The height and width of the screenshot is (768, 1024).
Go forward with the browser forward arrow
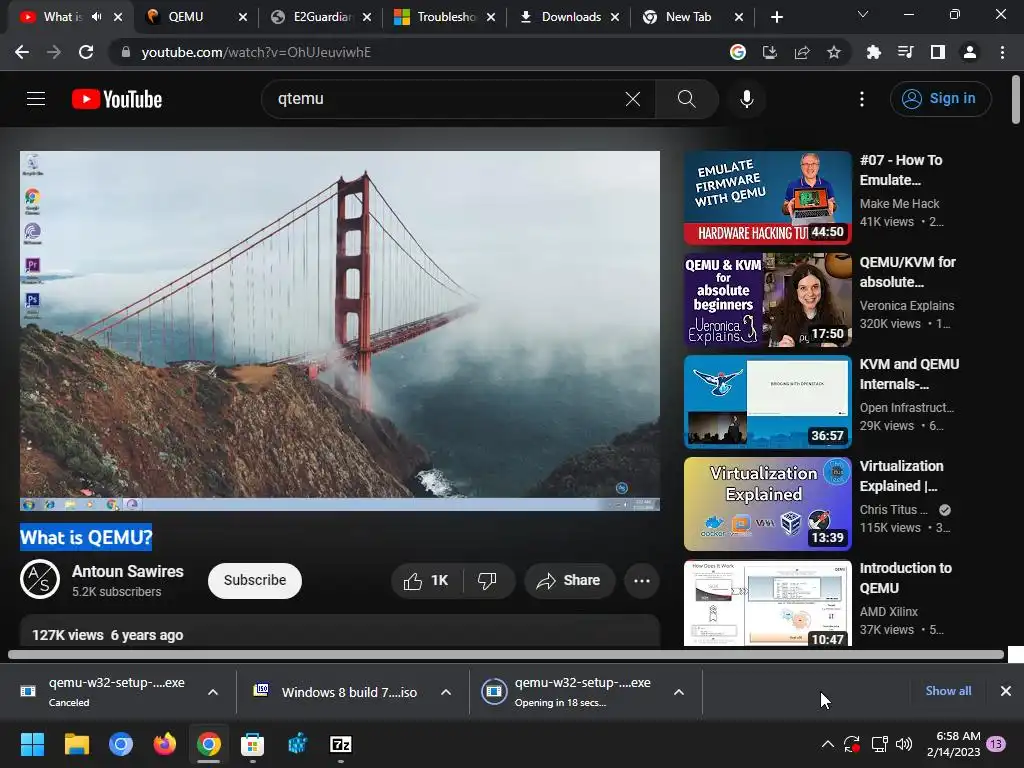(x=54, y=52)
